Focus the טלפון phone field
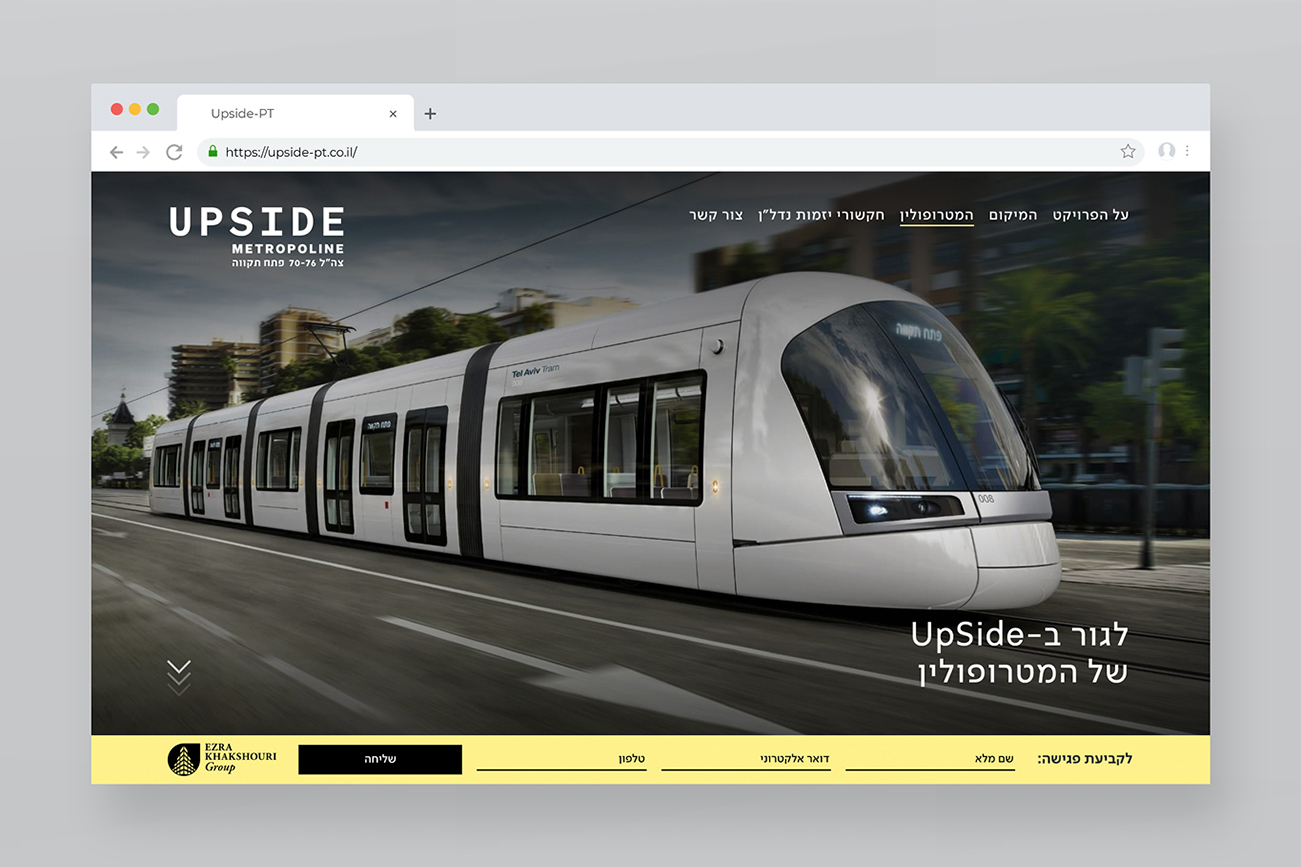 561,760
